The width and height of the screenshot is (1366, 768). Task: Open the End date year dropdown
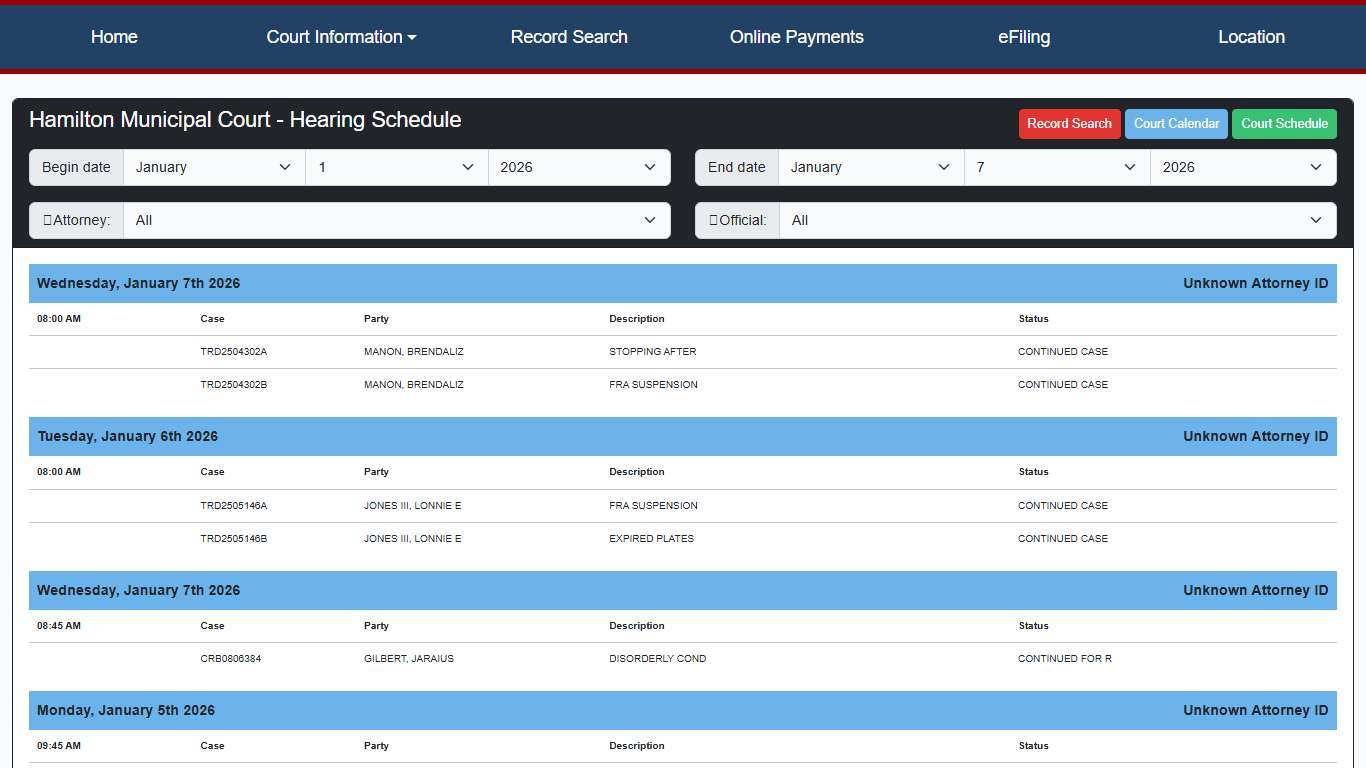[x=1242, y=168]
